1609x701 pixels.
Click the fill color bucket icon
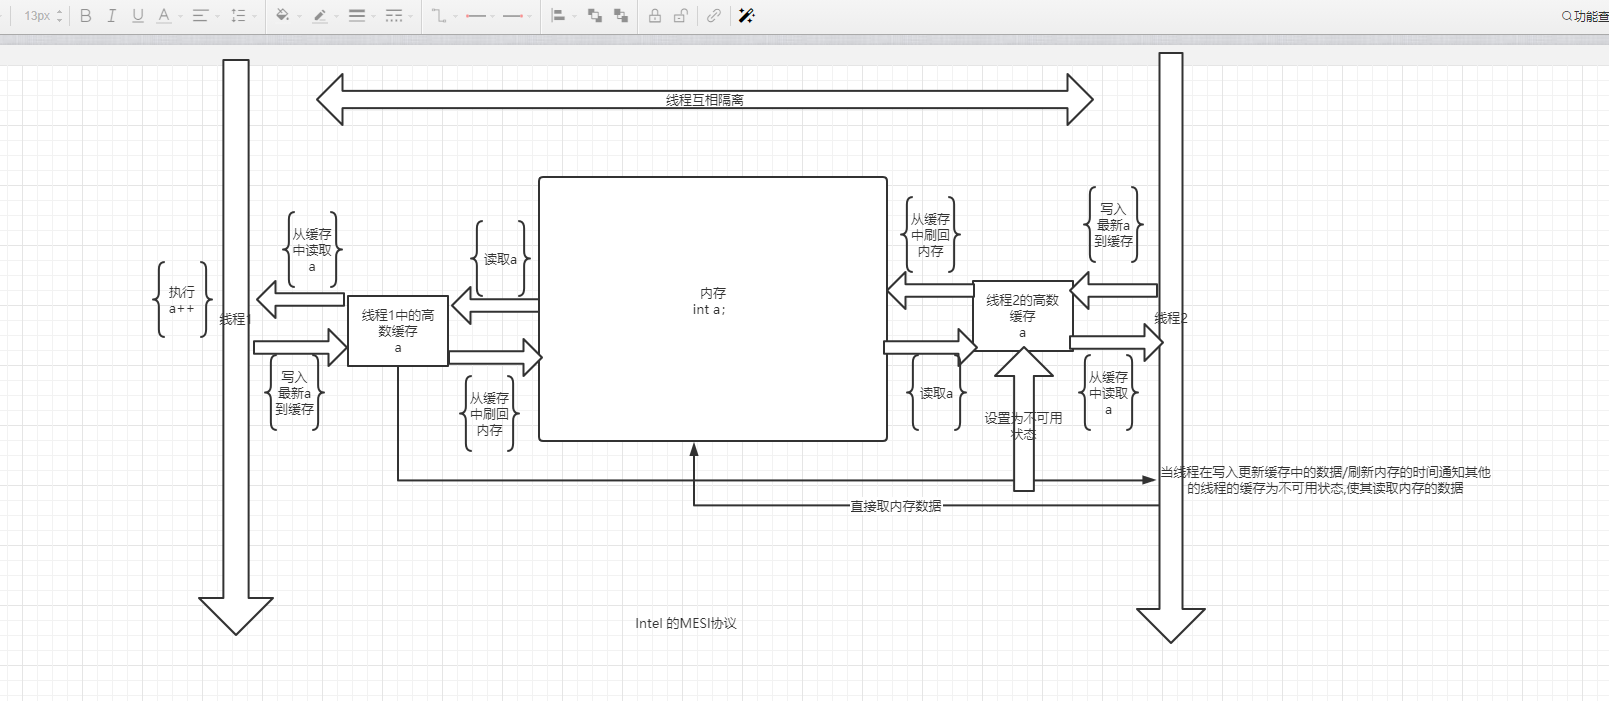pos(284,16)
